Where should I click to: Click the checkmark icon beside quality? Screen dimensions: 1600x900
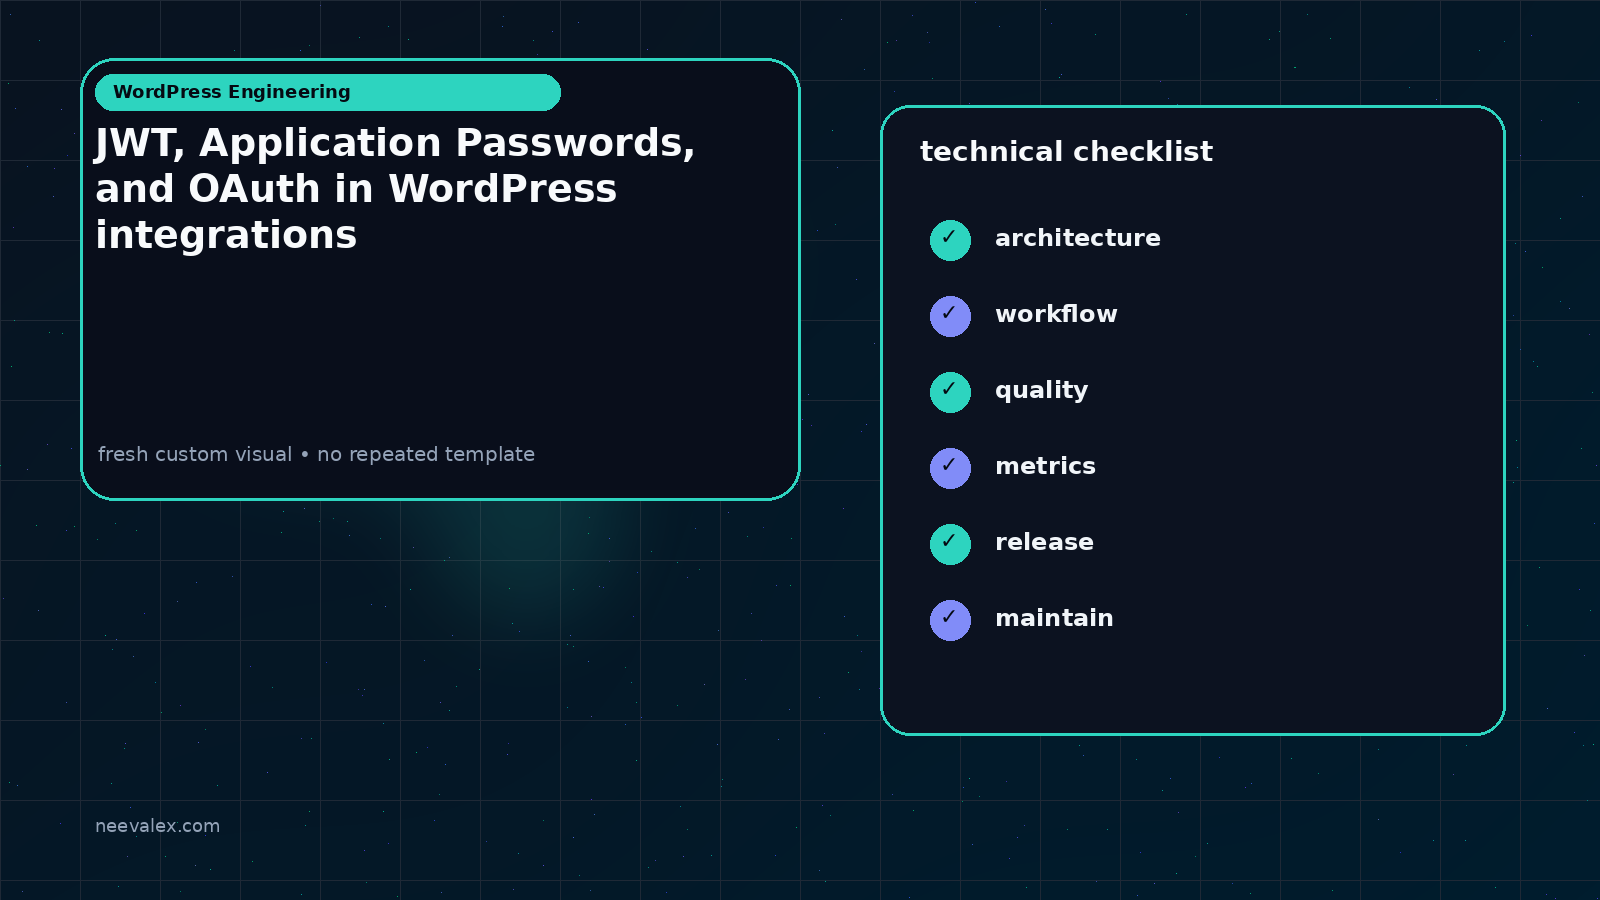click(950, 392)
